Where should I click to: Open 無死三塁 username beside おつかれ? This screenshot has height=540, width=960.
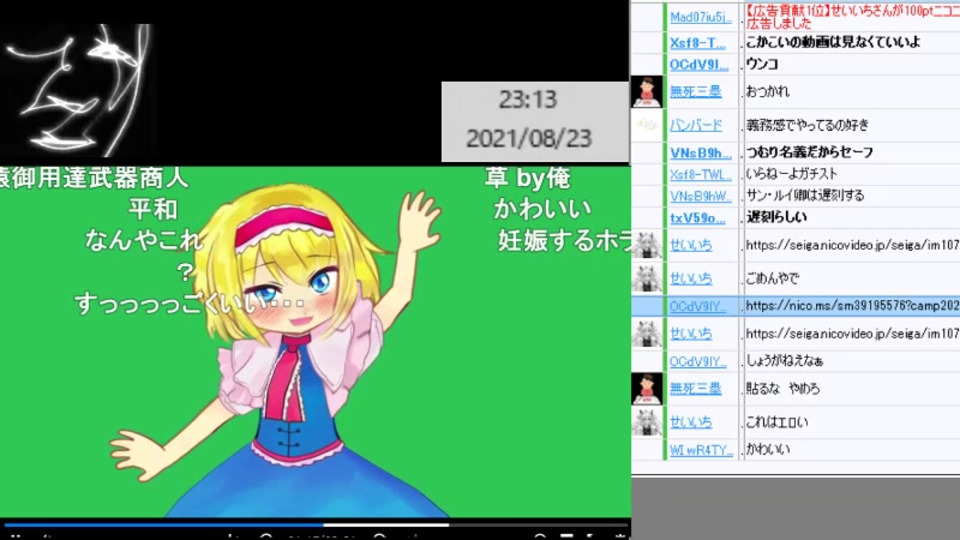pos(696,92)
